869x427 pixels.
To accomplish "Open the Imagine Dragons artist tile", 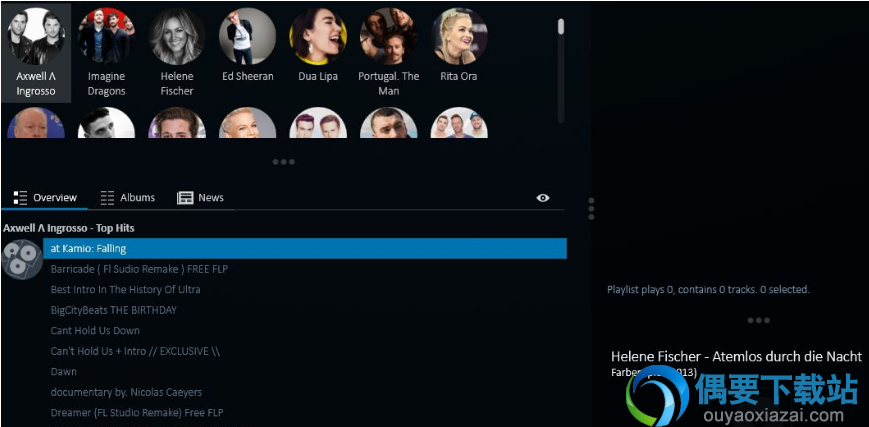I will [106, 53].
